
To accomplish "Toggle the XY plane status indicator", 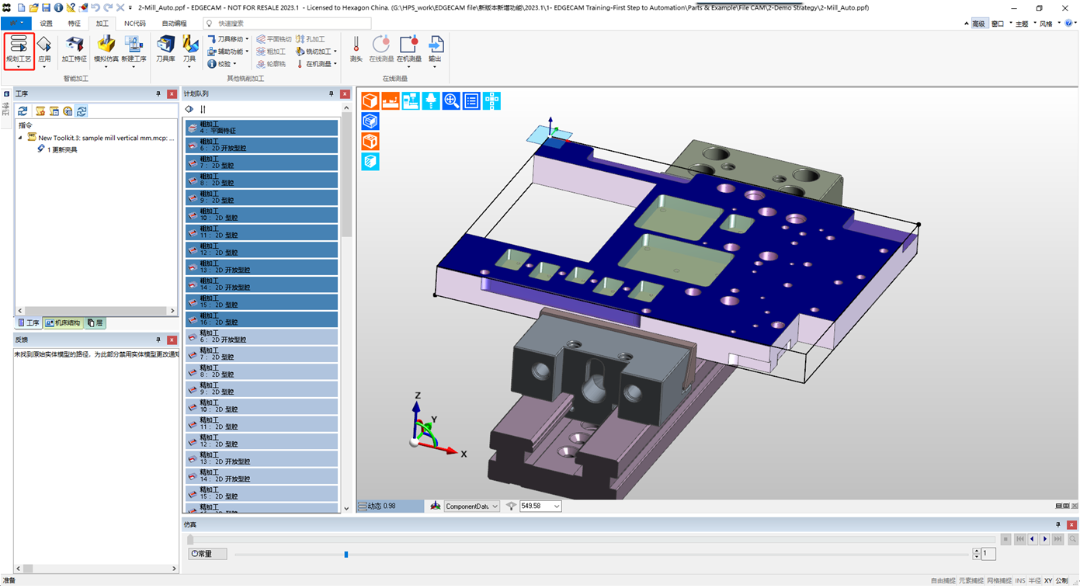I will (1048, 580).
